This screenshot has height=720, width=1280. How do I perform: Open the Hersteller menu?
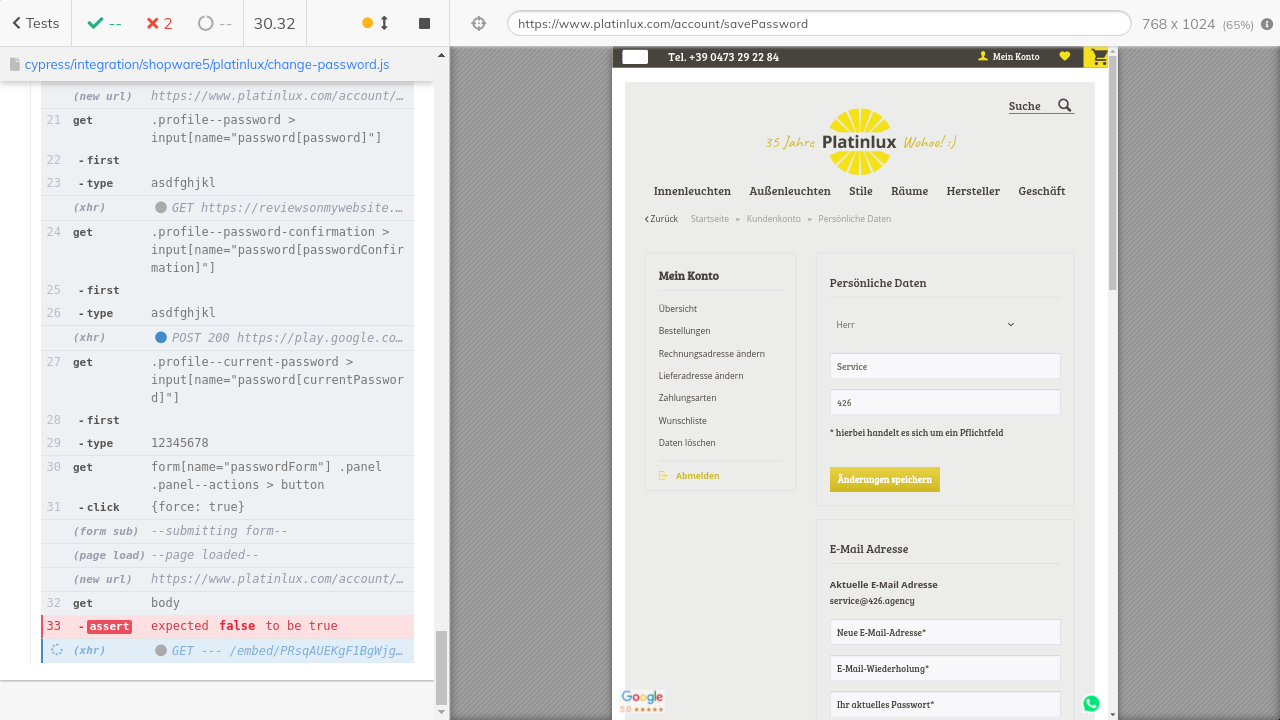click(x=972, y=191)
